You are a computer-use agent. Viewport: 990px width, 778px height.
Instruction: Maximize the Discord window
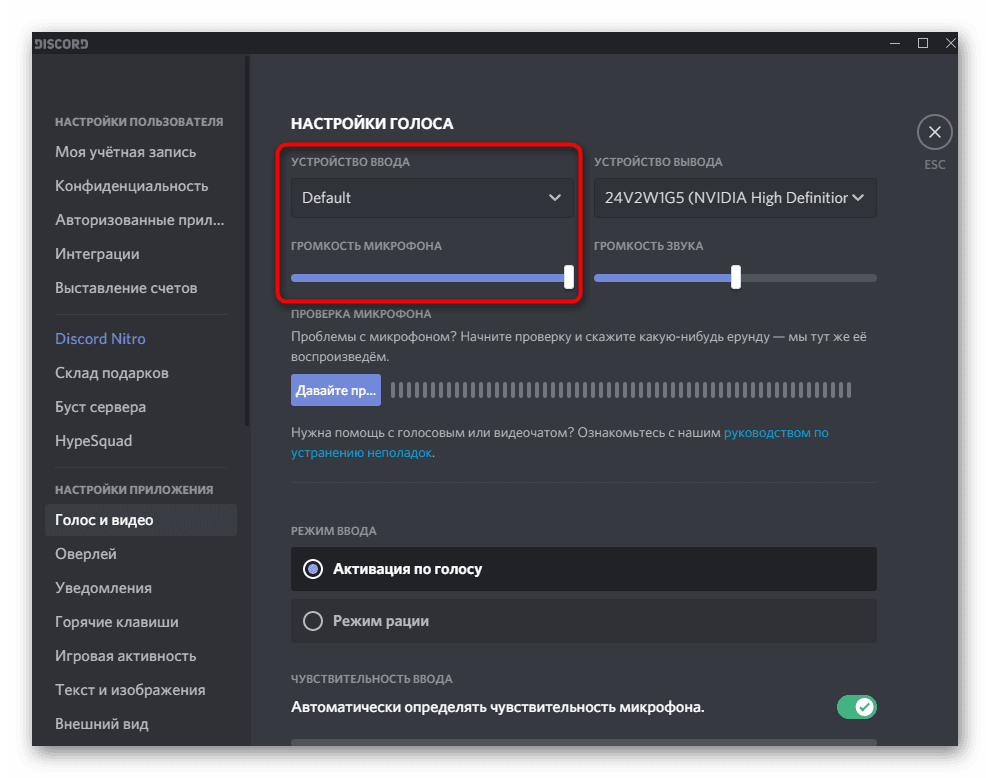pos(922,44)
